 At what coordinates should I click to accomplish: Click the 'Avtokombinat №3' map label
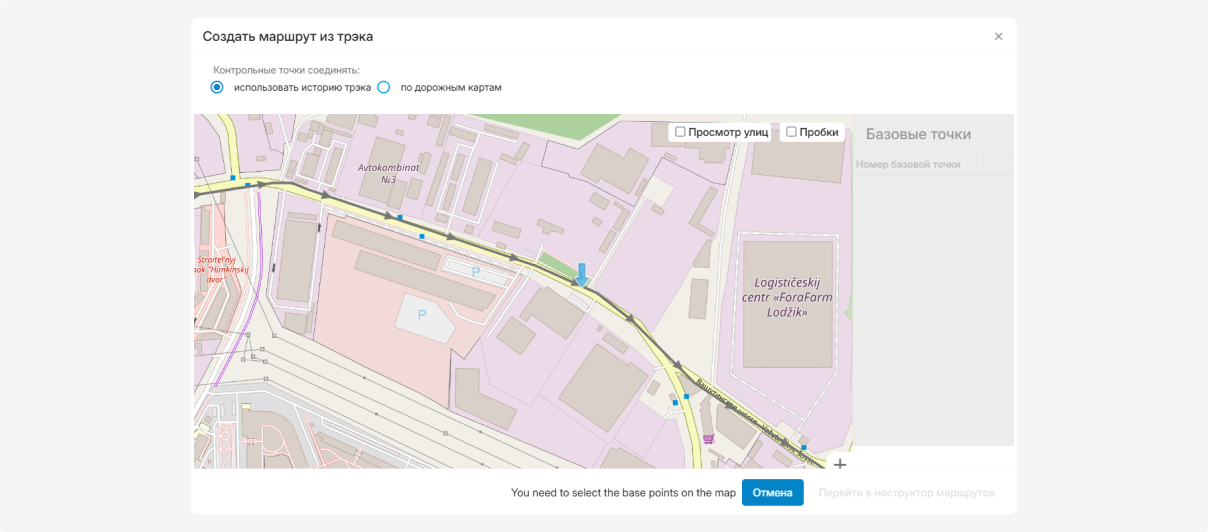378,173
